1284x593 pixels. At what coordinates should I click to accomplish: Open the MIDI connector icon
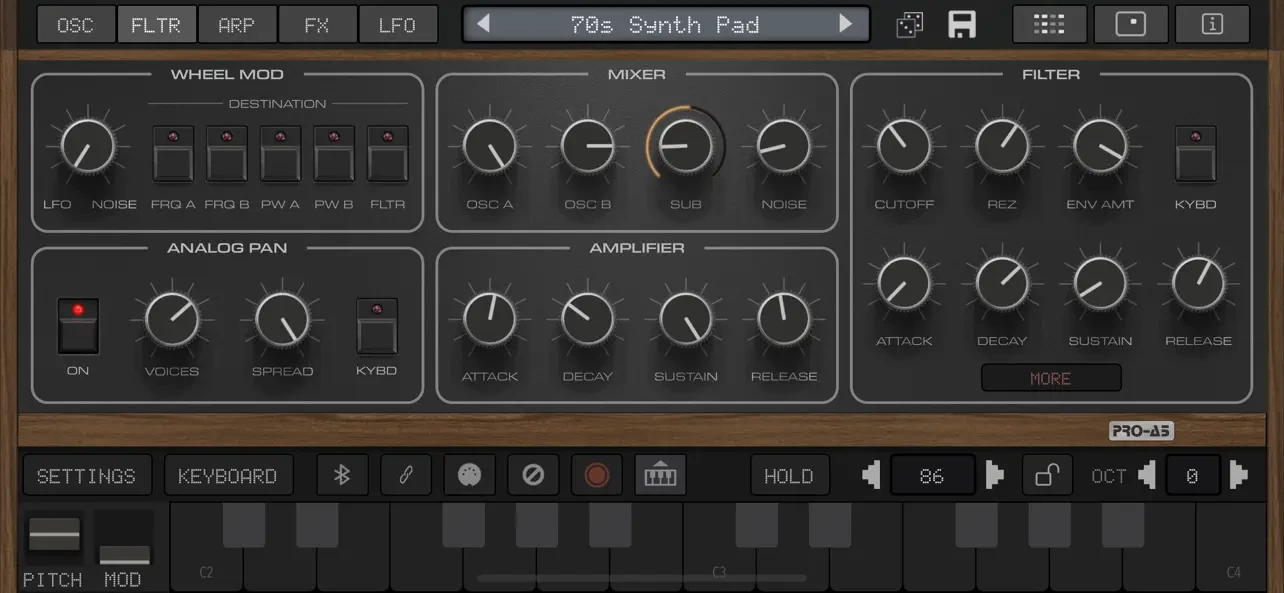[469, 475]
